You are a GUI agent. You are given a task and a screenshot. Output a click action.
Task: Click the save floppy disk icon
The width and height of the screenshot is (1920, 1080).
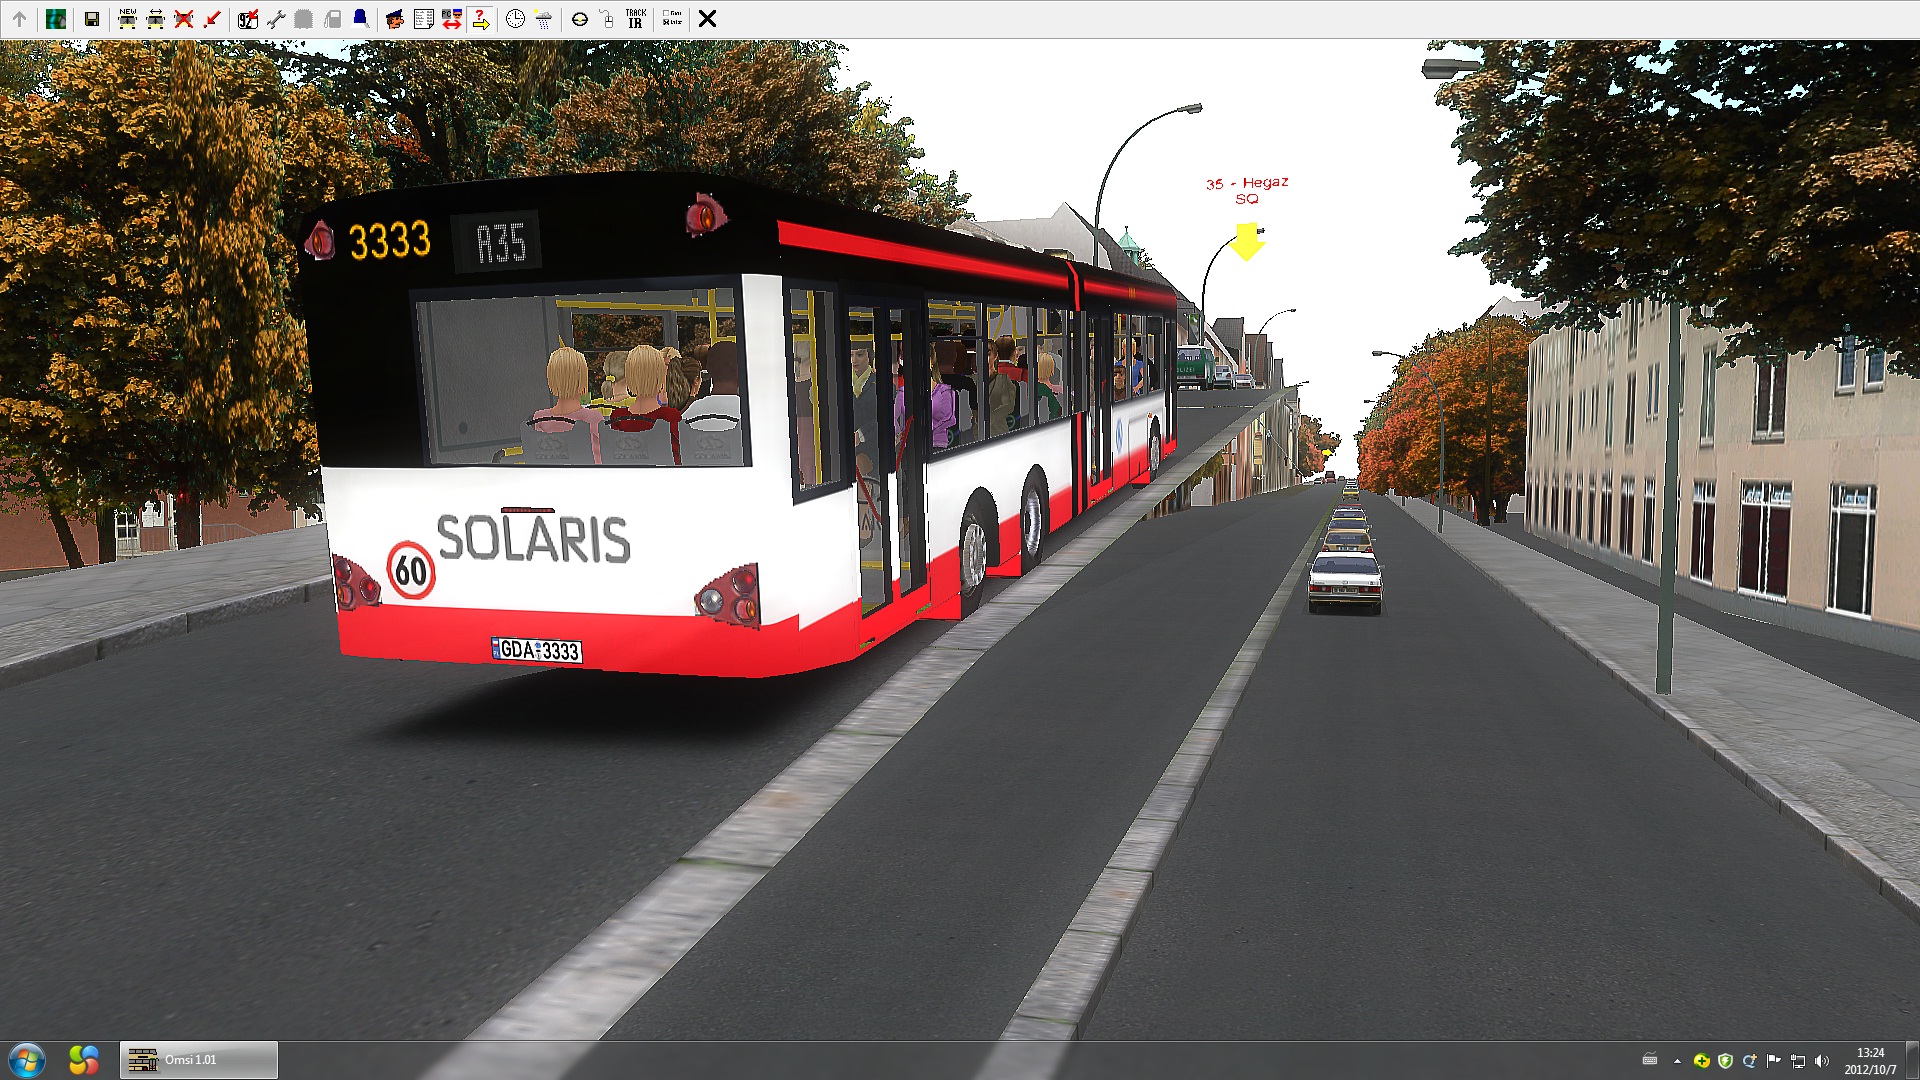[x=92, y=19]
